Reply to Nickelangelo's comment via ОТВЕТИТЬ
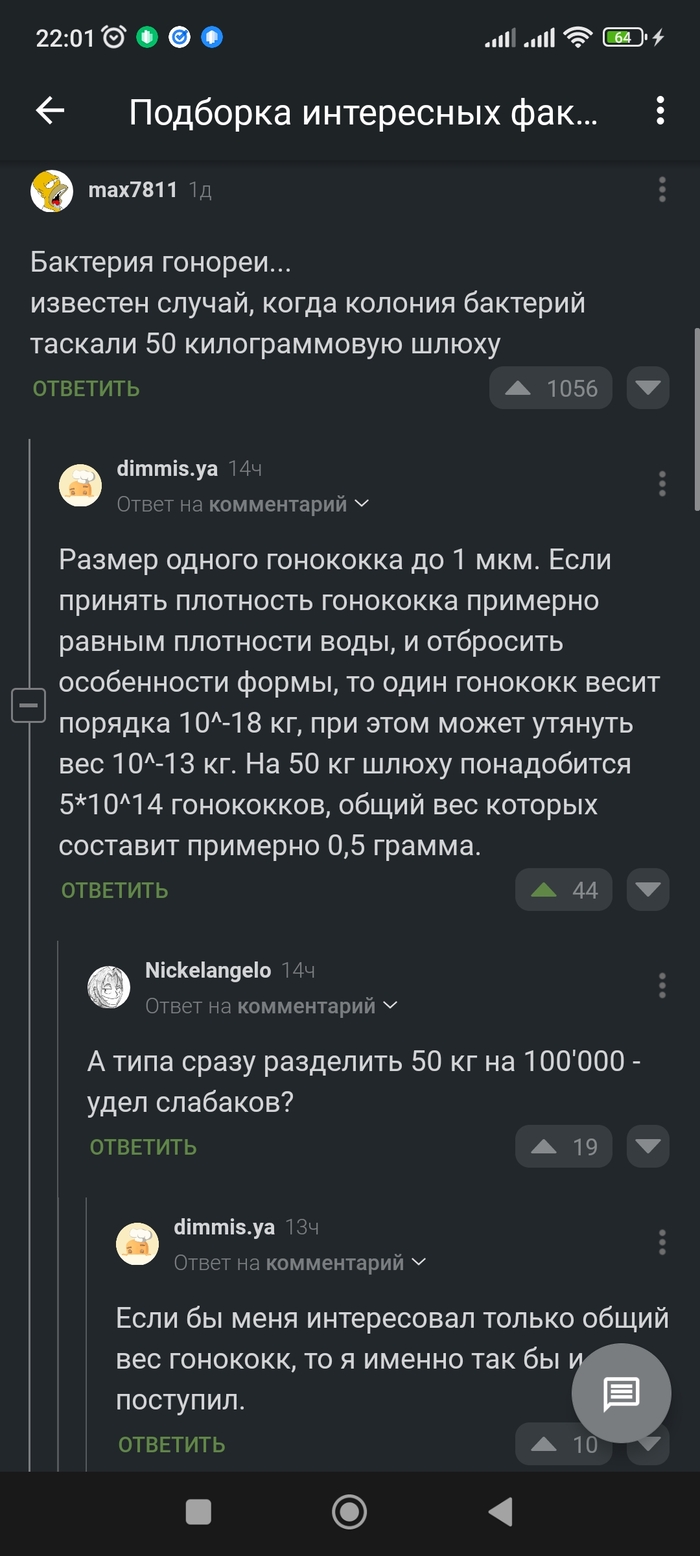Image resolution: width=700 pixels, height=1556 pixels. point(143,1147)
